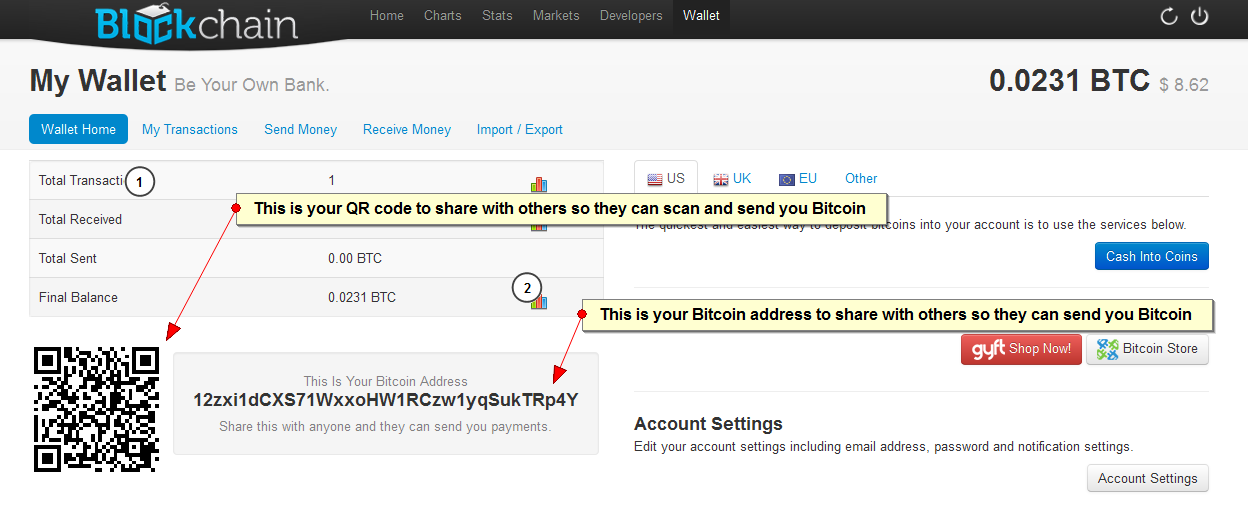Open the Markets menu item
Image resolution: width=1248 pixels, height=512 pixels.
[x=556, y=15]
